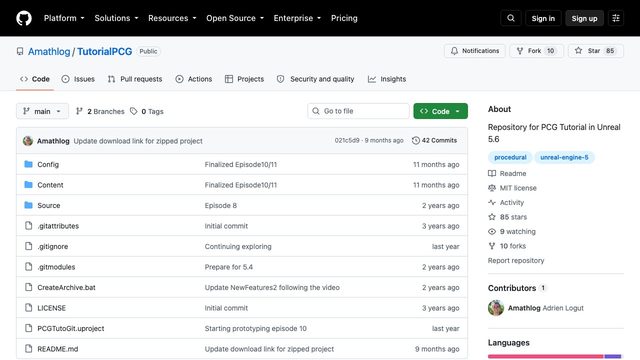Open the 021c5d9 commit hash
Screen dimensions: 640x360
click(x=347, y=140)
